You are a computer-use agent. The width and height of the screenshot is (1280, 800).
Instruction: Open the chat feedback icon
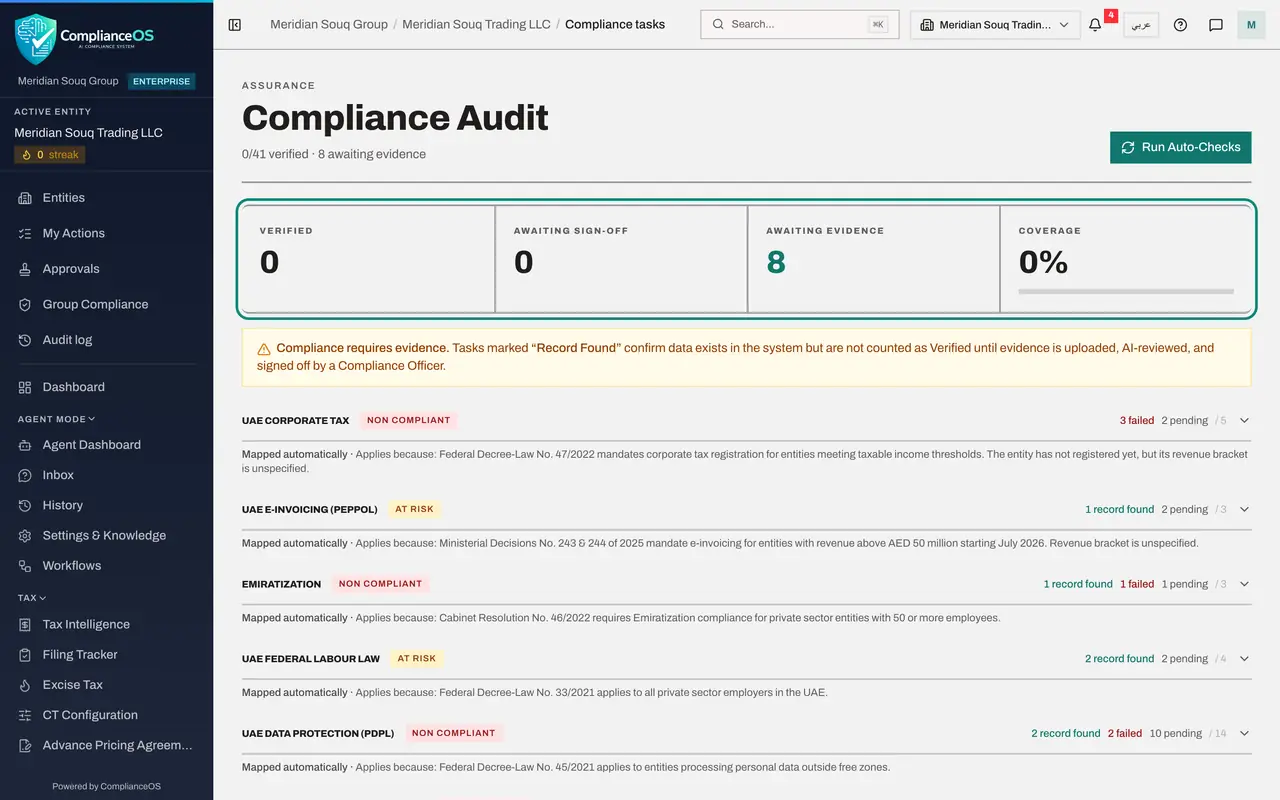1216,25
